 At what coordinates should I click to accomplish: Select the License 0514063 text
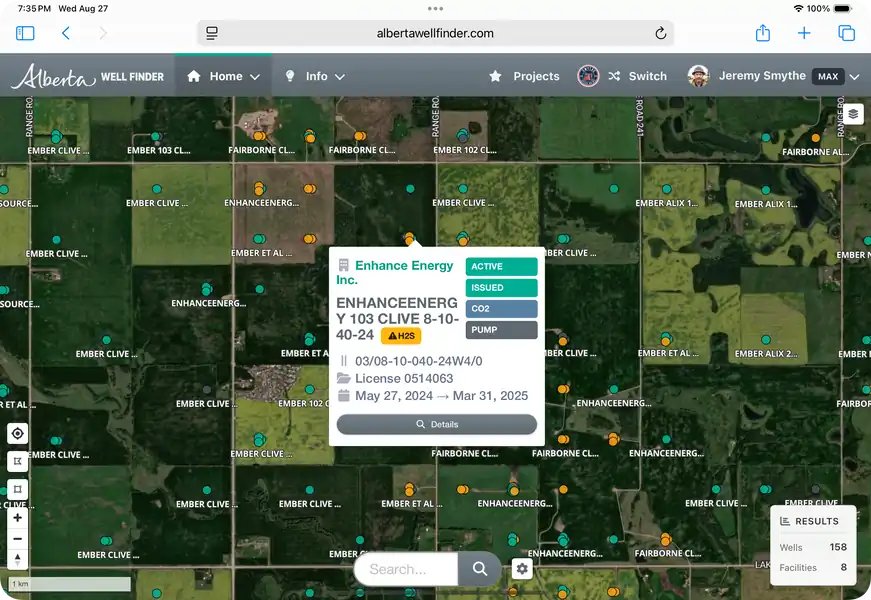pos(404,378)
